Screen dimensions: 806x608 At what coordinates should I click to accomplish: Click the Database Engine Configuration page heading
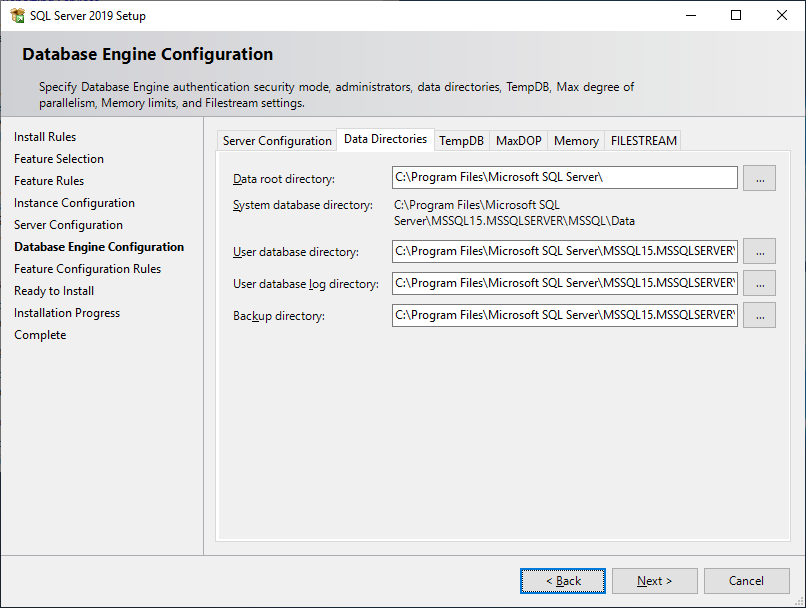pyautogui.click(x=148, y=54)
